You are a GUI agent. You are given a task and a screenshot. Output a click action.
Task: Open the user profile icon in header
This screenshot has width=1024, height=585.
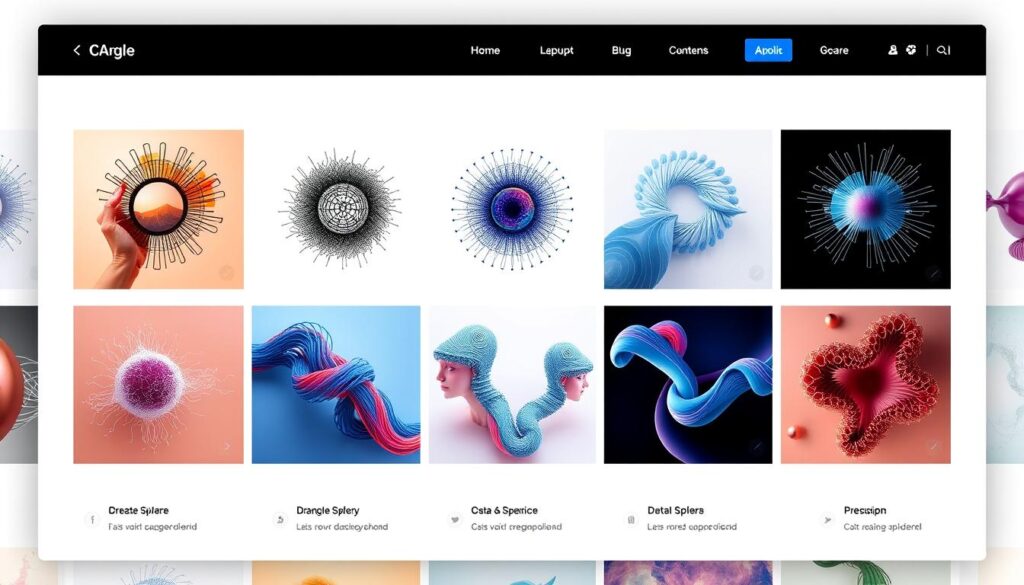click(x=893, y=50)
